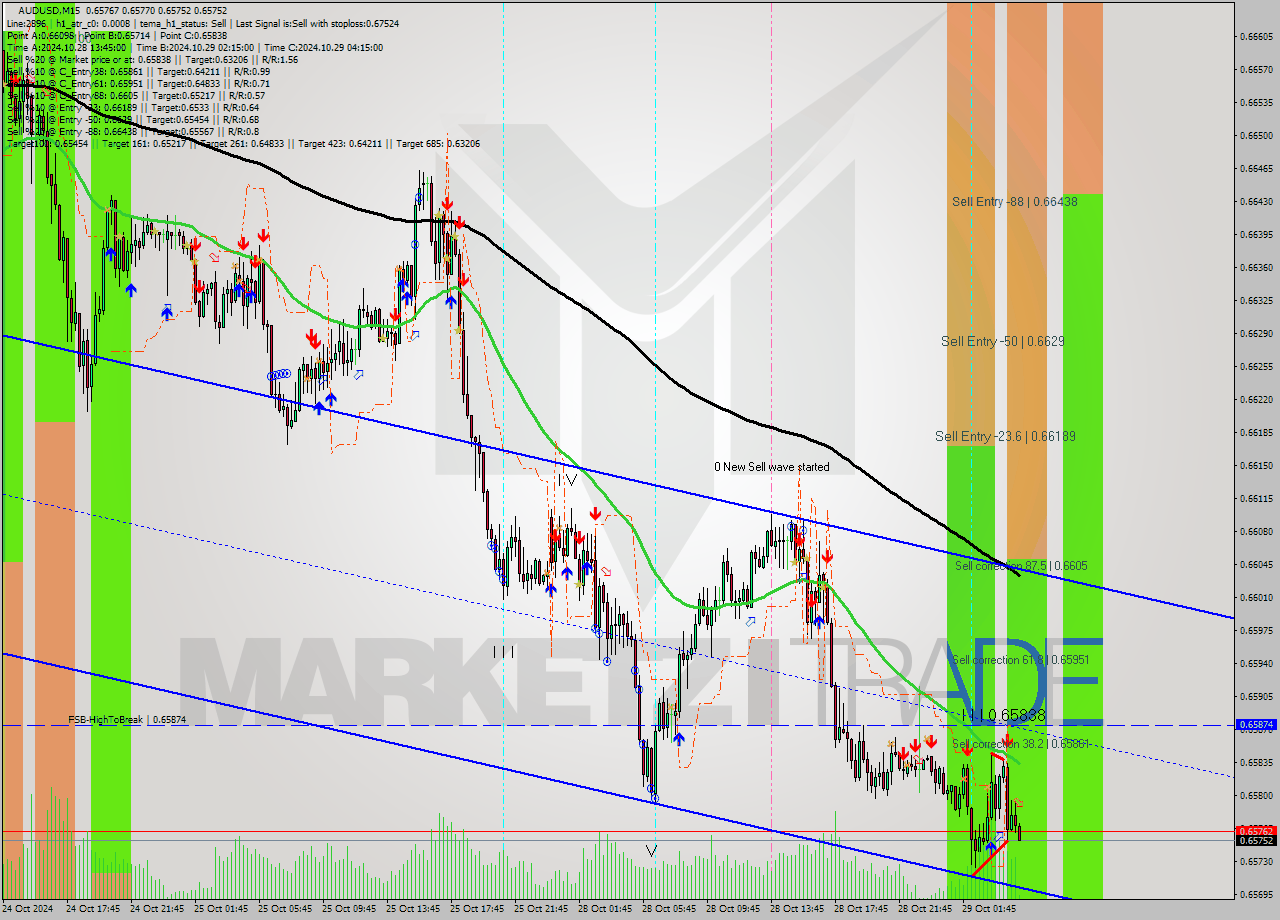Image resolution: width=1280 pixels, height=920 pixels.
Task: Click '28 Oct 17:45' on time axis
Action: point(862,909)
